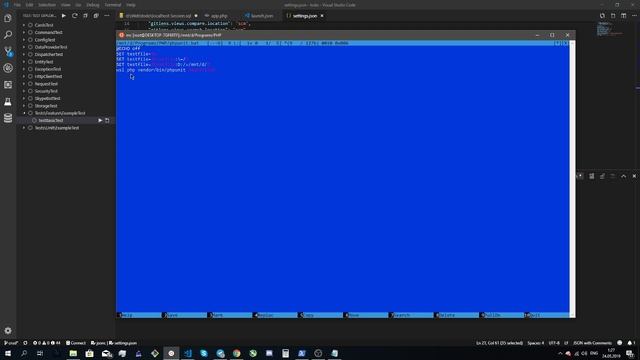This screenshot has width=640, height=360.
Task: Expand the ConfigTest tree node
Action: pos(24,40)
